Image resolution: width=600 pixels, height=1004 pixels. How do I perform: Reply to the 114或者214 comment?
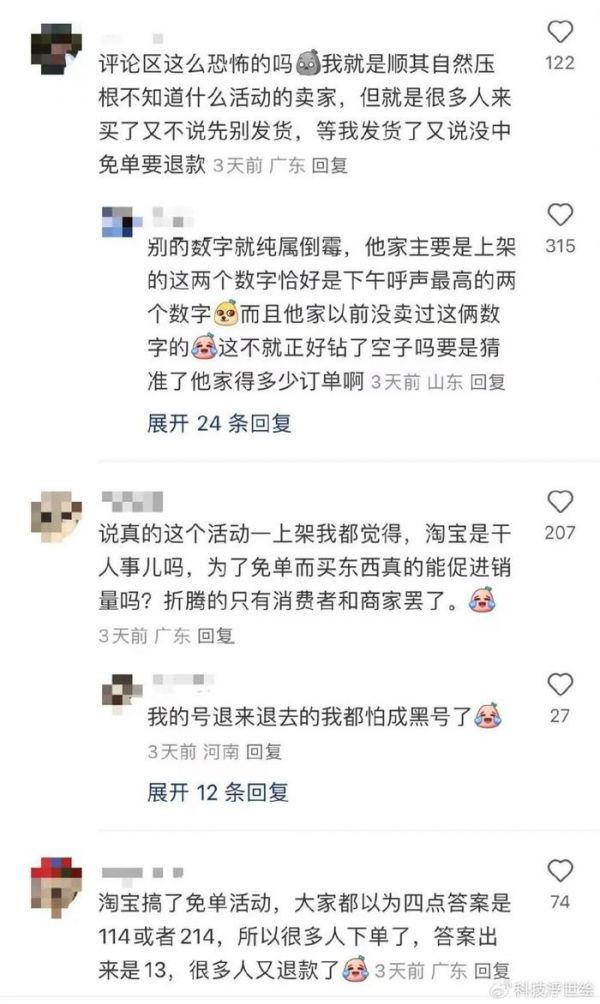pos(492,971)
